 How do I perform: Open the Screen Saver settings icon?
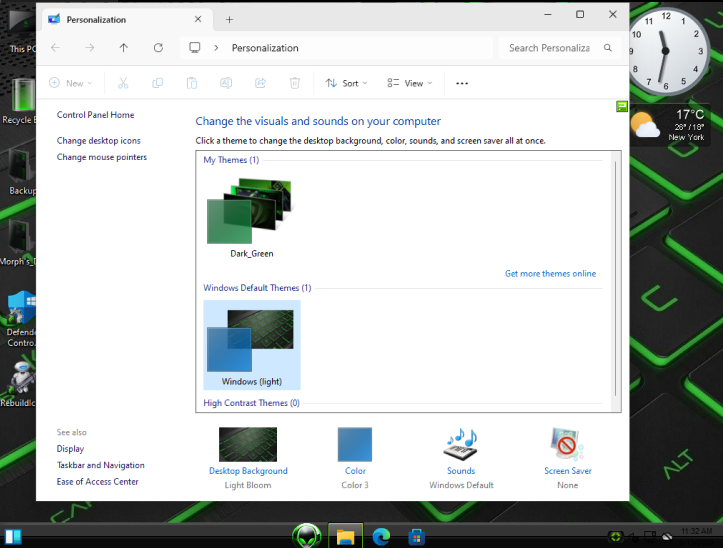(x=567, y=444)
